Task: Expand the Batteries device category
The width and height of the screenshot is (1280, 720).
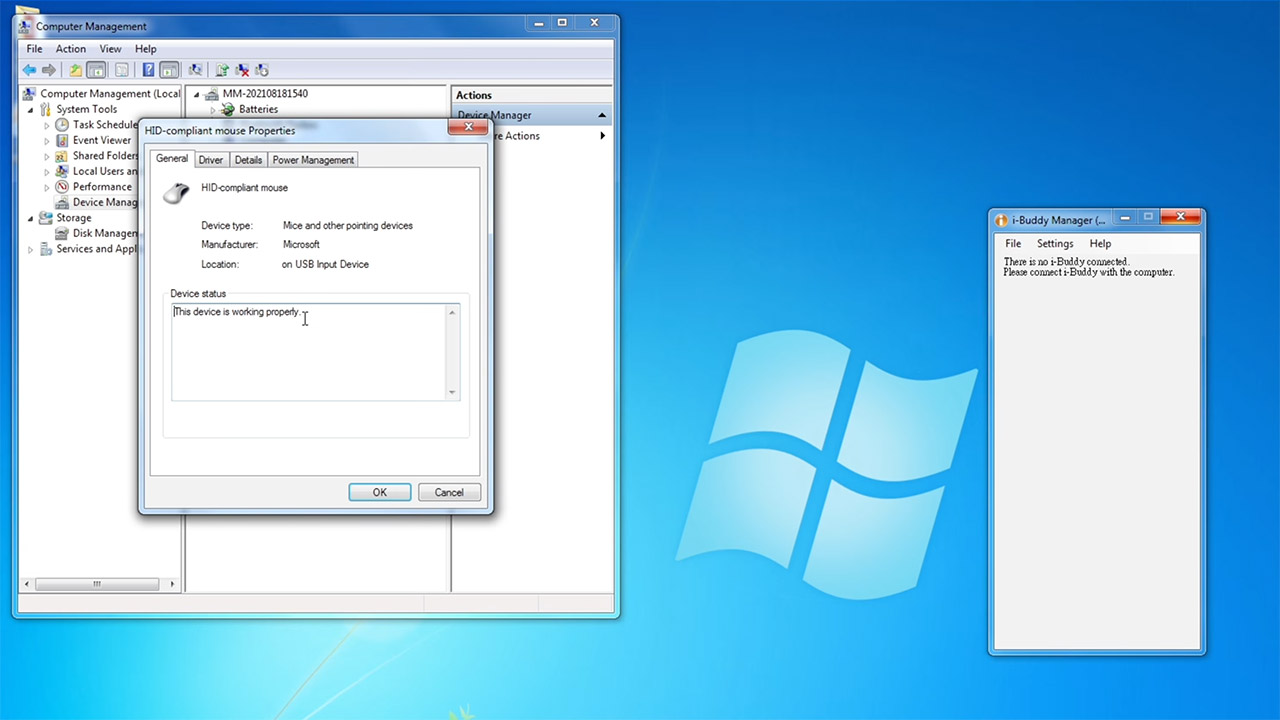Action: coord(213,110)
